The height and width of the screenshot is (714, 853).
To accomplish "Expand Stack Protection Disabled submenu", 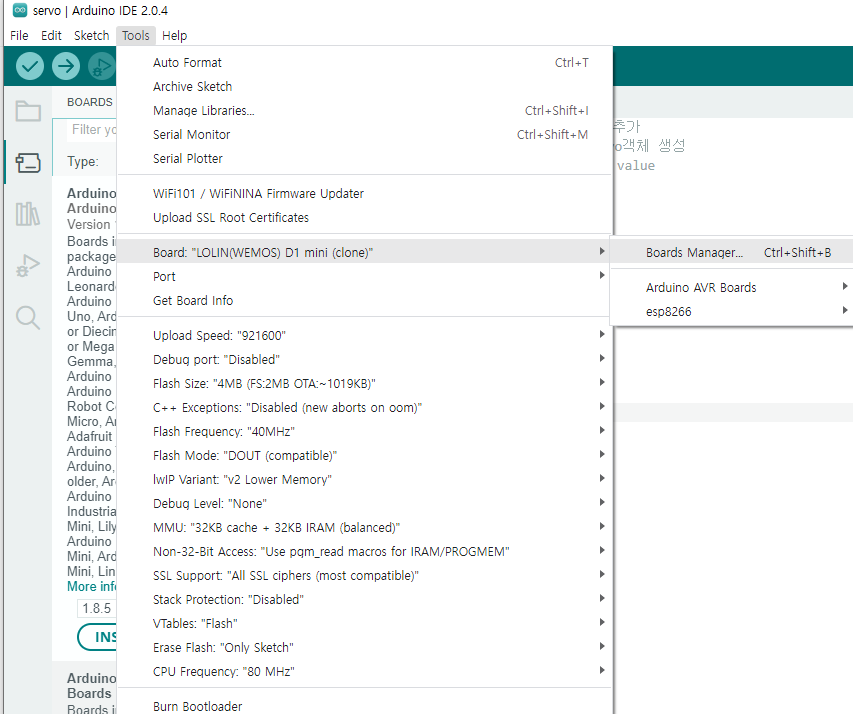I will coord(364,599).
